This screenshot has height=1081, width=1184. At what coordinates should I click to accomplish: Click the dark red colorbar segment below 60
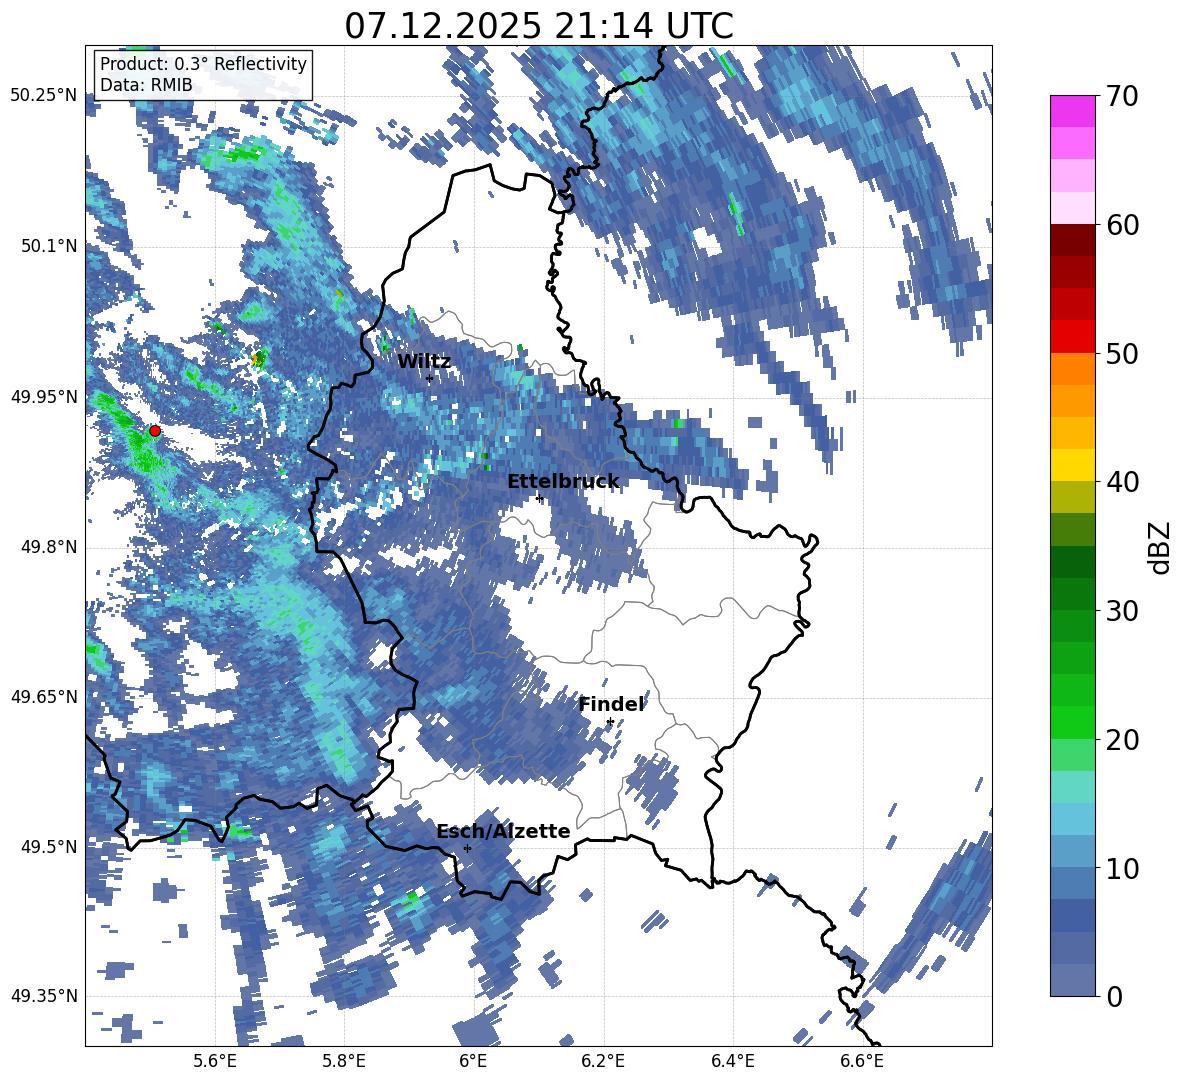[1072, 240]
